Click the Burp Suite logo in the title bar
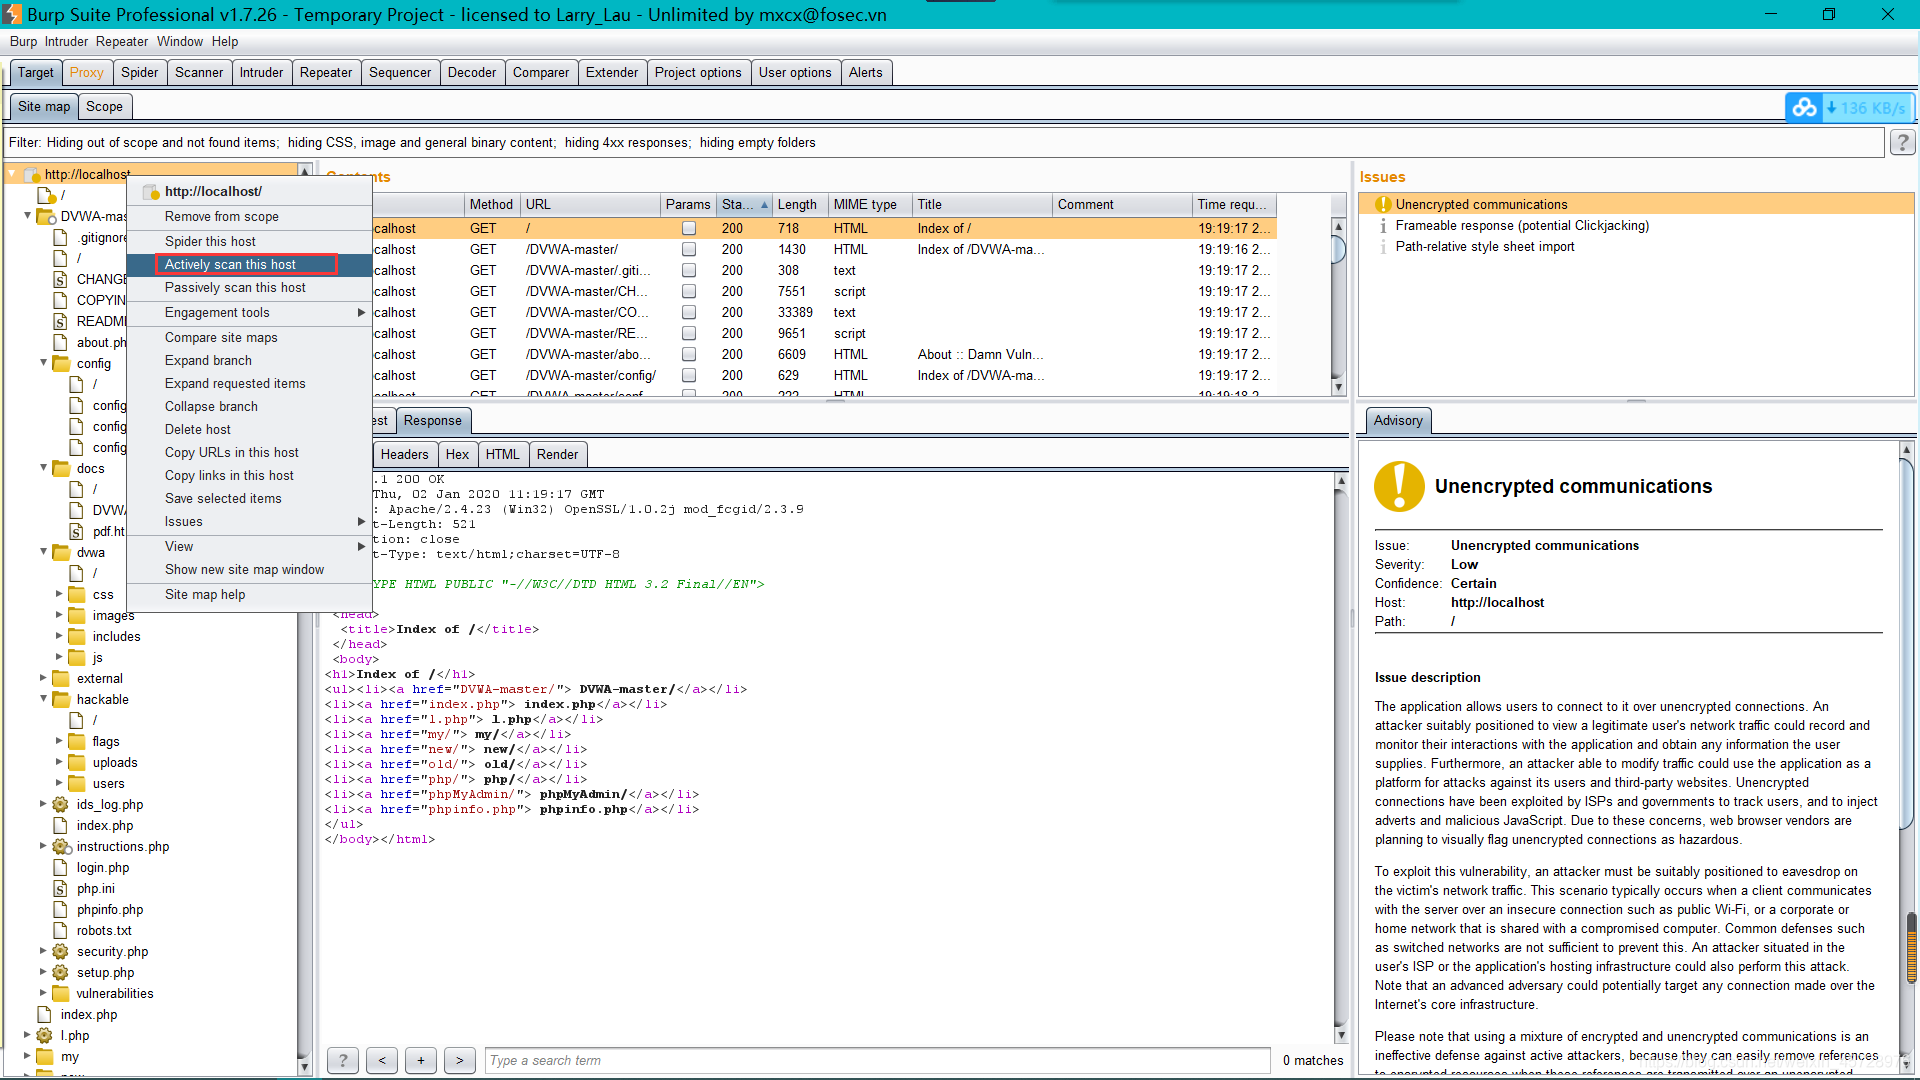This screenshot has width=1920, height=1080. tap(11, 14)
